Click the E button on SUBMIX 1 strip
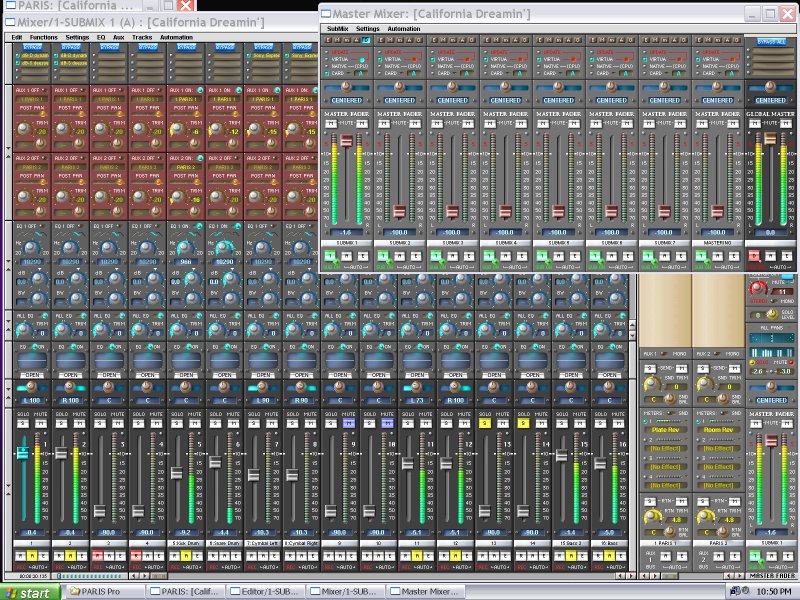 pos(329,40)
